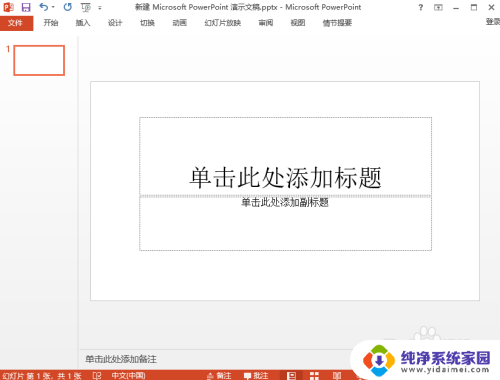Open the Customize Quick Access Toolbar dropdown
Screen dimensions: 500x380
pos(100,7)
